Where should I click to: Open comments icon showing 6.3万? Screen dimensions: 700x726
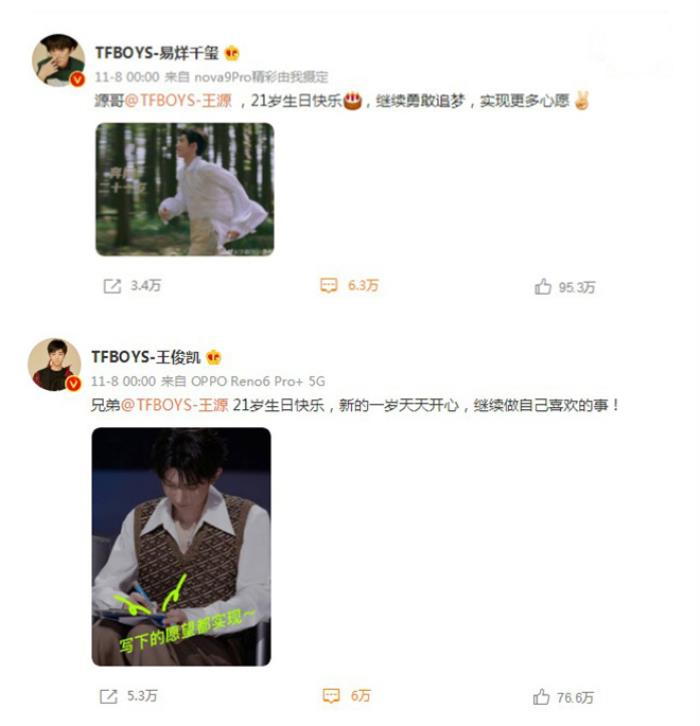click(329, 285)
